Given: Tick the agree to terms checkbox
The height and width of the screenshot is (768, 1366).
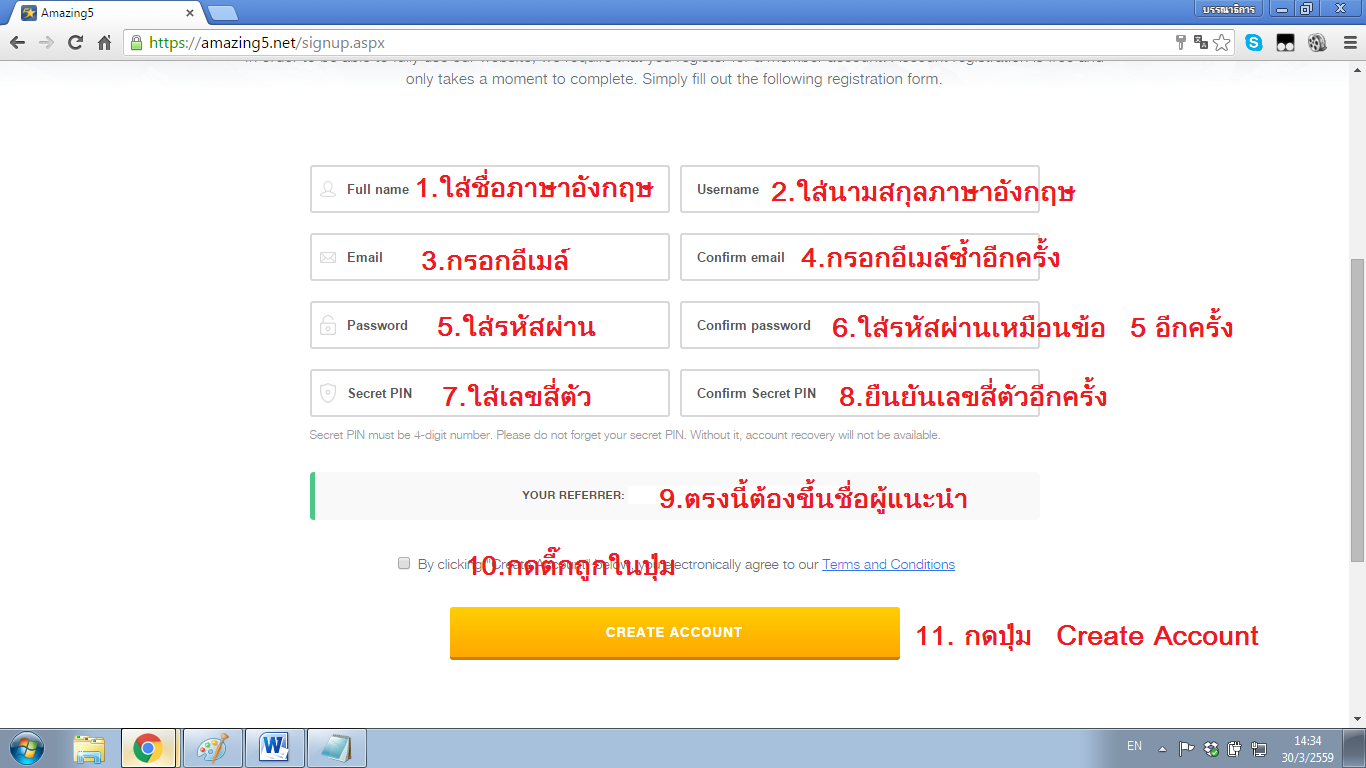Looking at the screenshot, I should (404, 563).
